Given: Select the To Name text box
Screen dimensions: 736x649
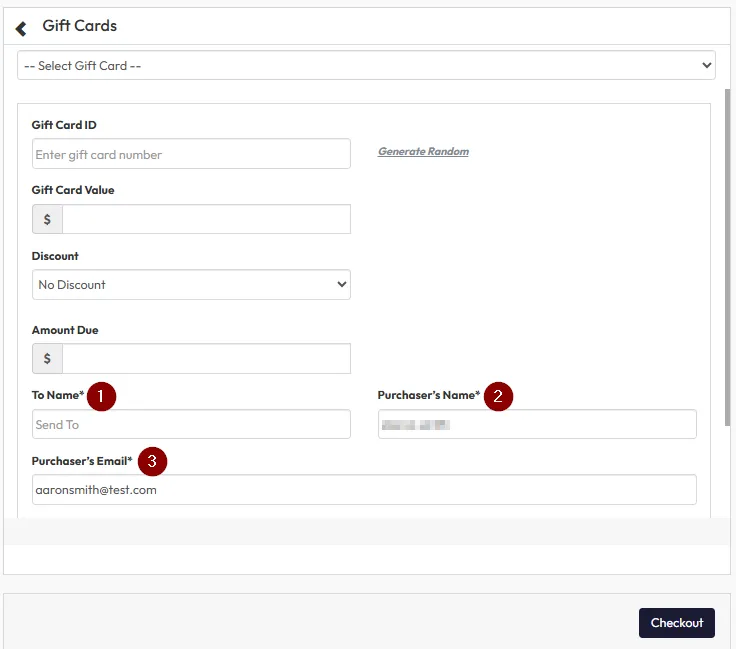Looking at the screenshot, I should pos(191,425).
